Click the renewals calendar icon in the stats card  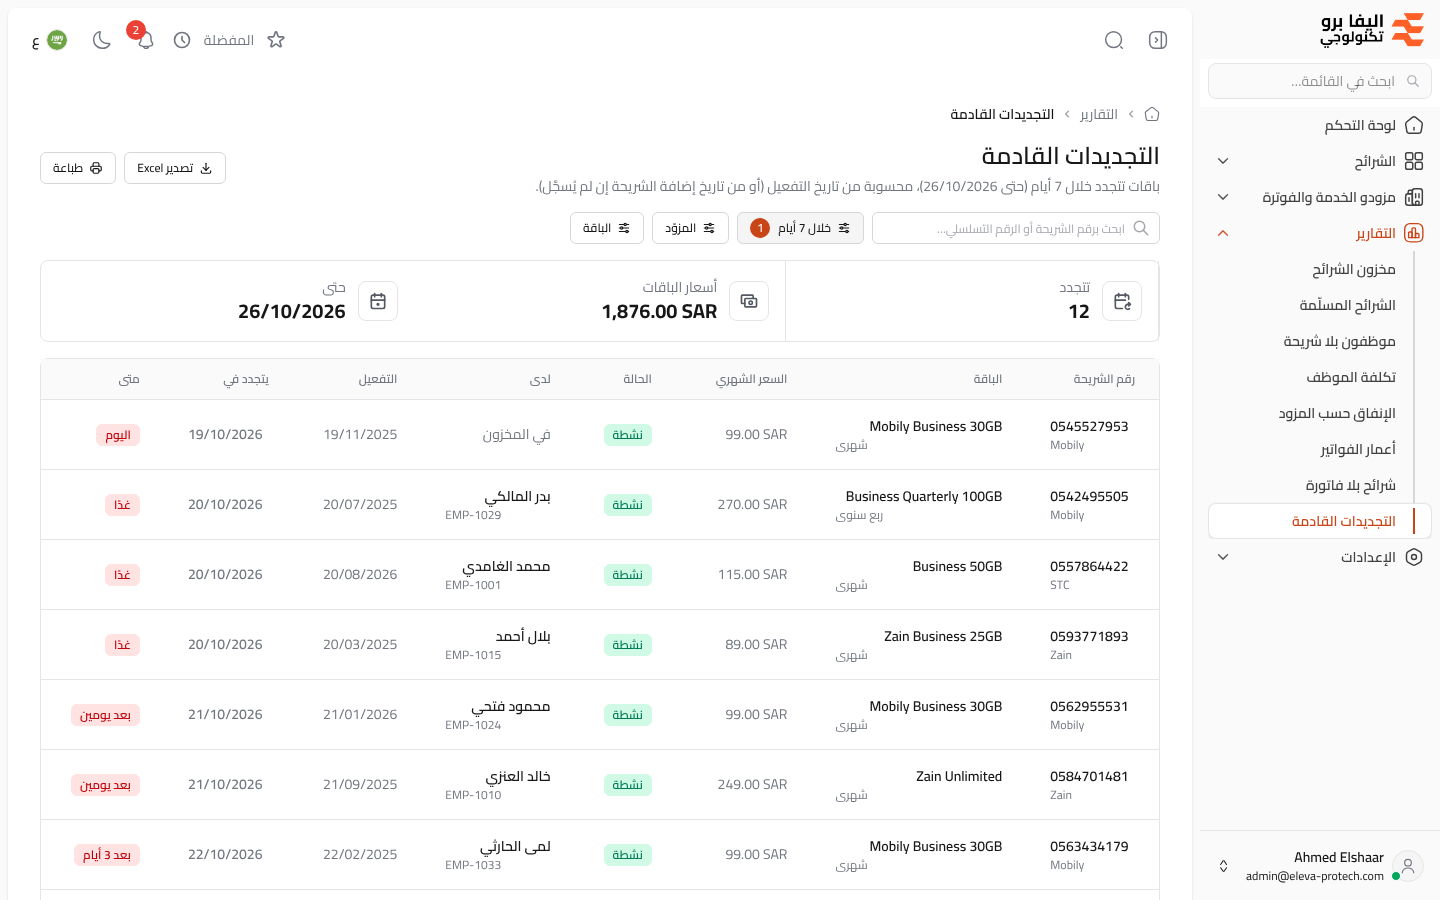pyautogui.click(x=1122, y=301)
